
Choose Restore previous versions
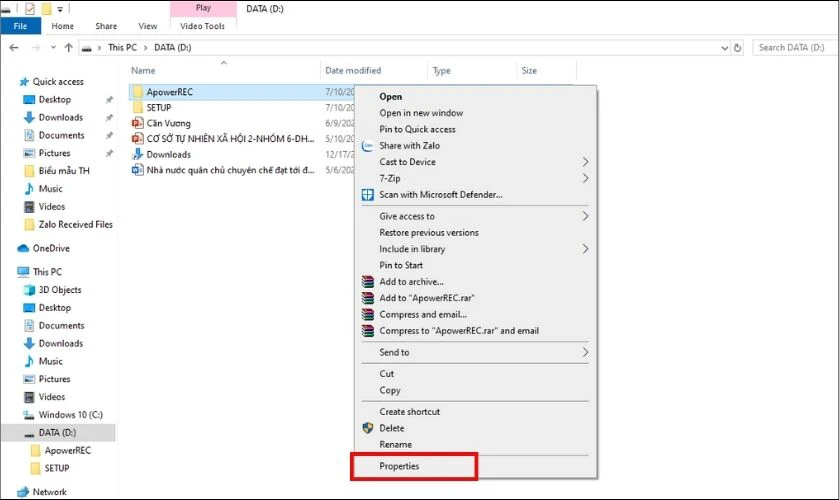tap(429, 233)
